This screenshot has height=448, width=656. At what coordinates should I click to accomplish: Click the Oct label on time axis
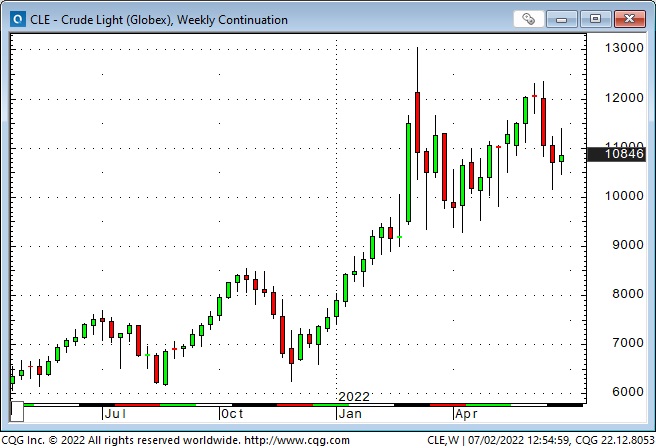232,414
